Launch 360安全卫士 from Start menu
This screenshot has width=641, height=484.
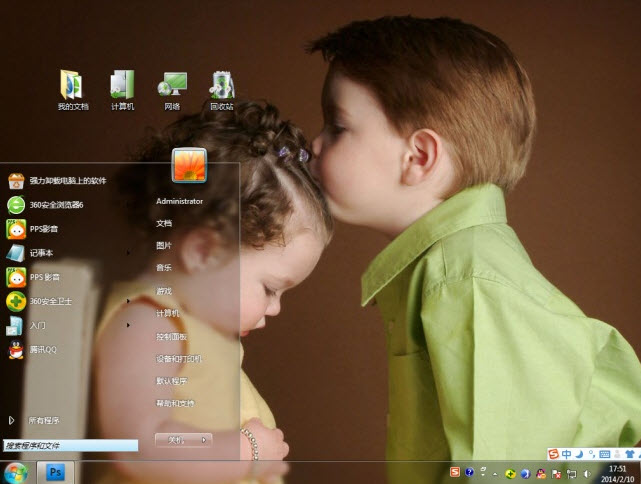pos(39,301)
